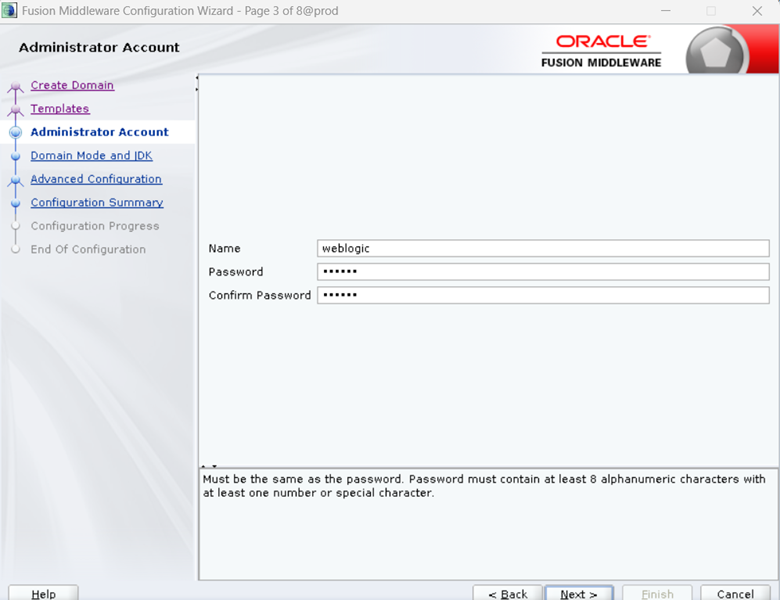Focus the Name field containing weblogic

[x=543, y=248]
